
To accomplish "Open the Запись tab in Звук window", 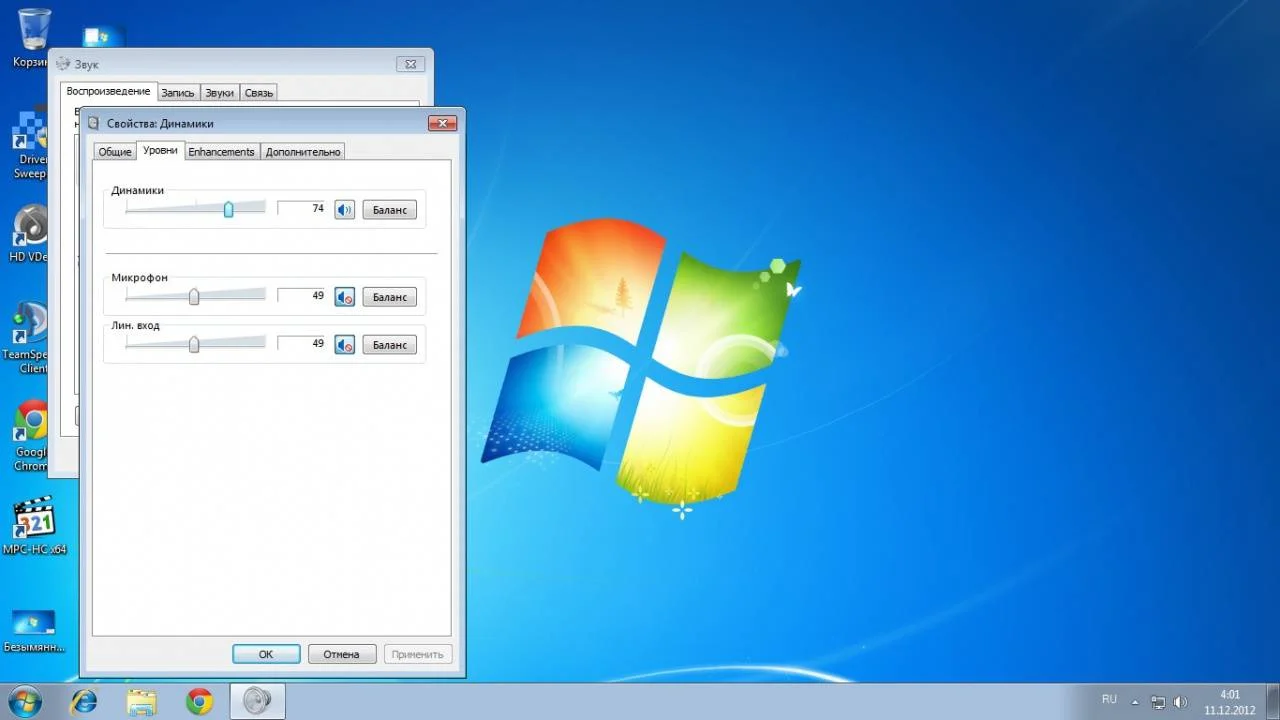I will point(178,93).
